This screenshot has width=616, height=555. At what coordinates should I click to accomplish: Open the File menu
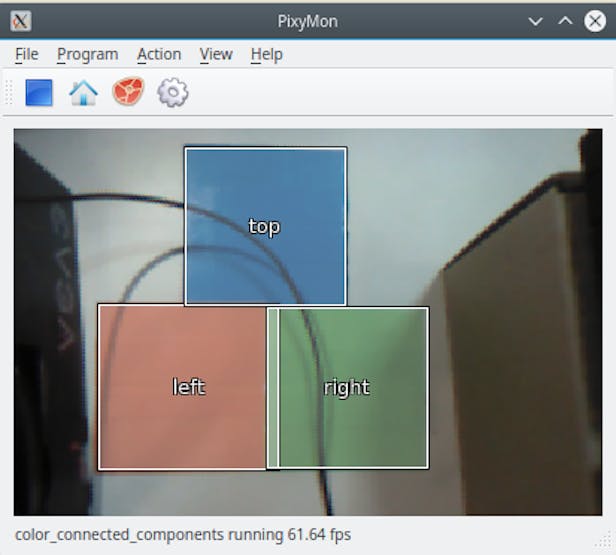point(27,54)
